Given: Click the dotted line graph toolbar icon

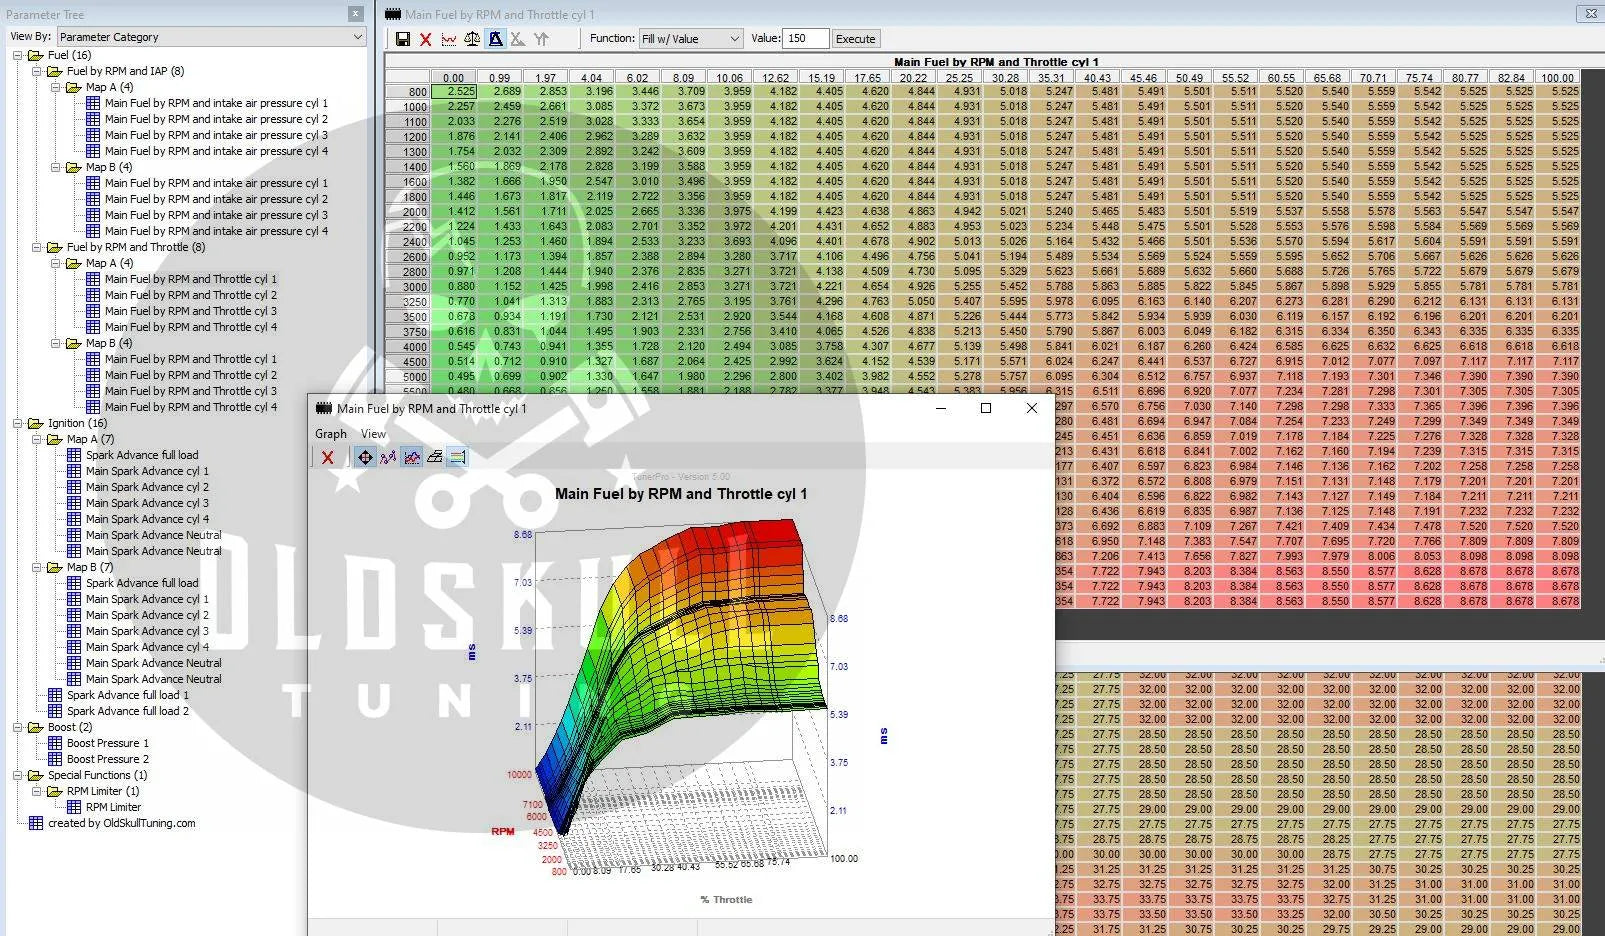Looking at the screenshot, I should click(449, 39).
